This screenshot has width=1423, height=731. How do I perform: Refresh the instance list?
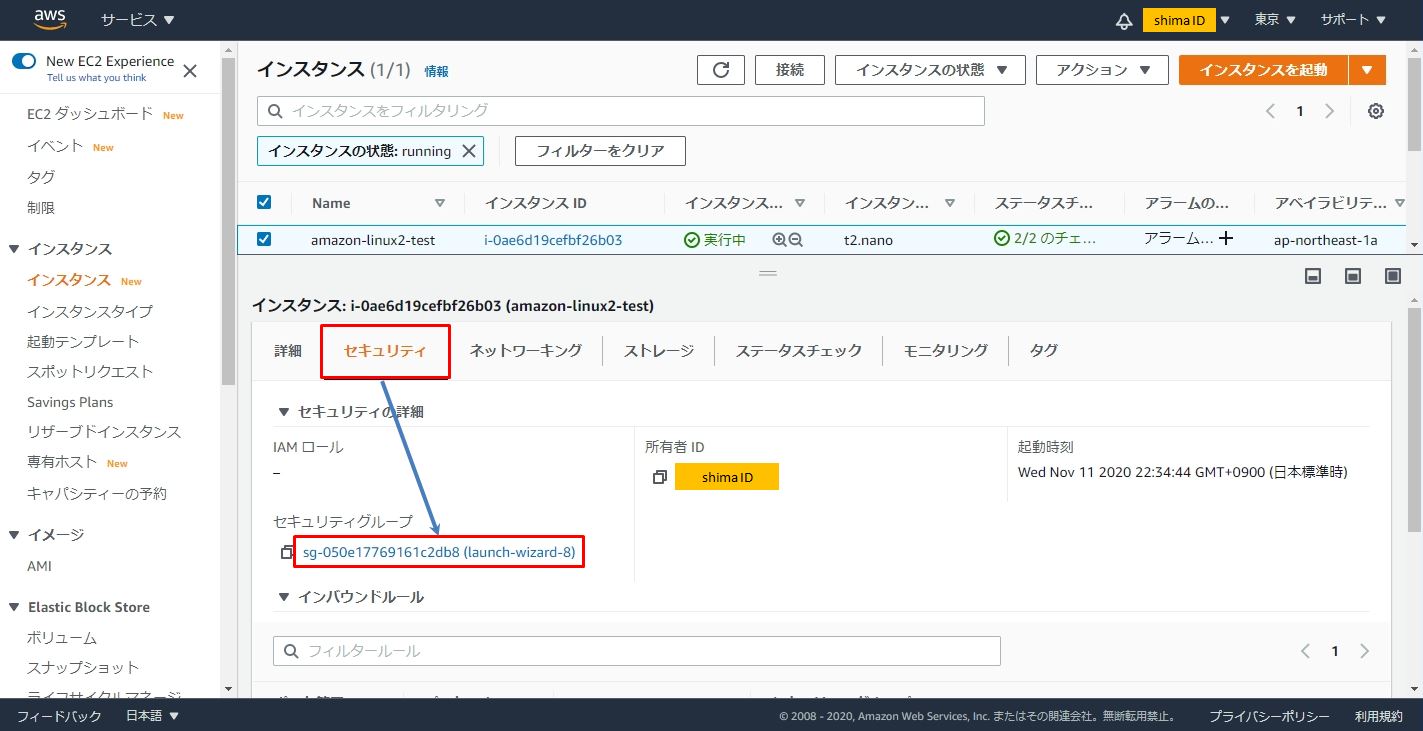click(x=721, y=70)
